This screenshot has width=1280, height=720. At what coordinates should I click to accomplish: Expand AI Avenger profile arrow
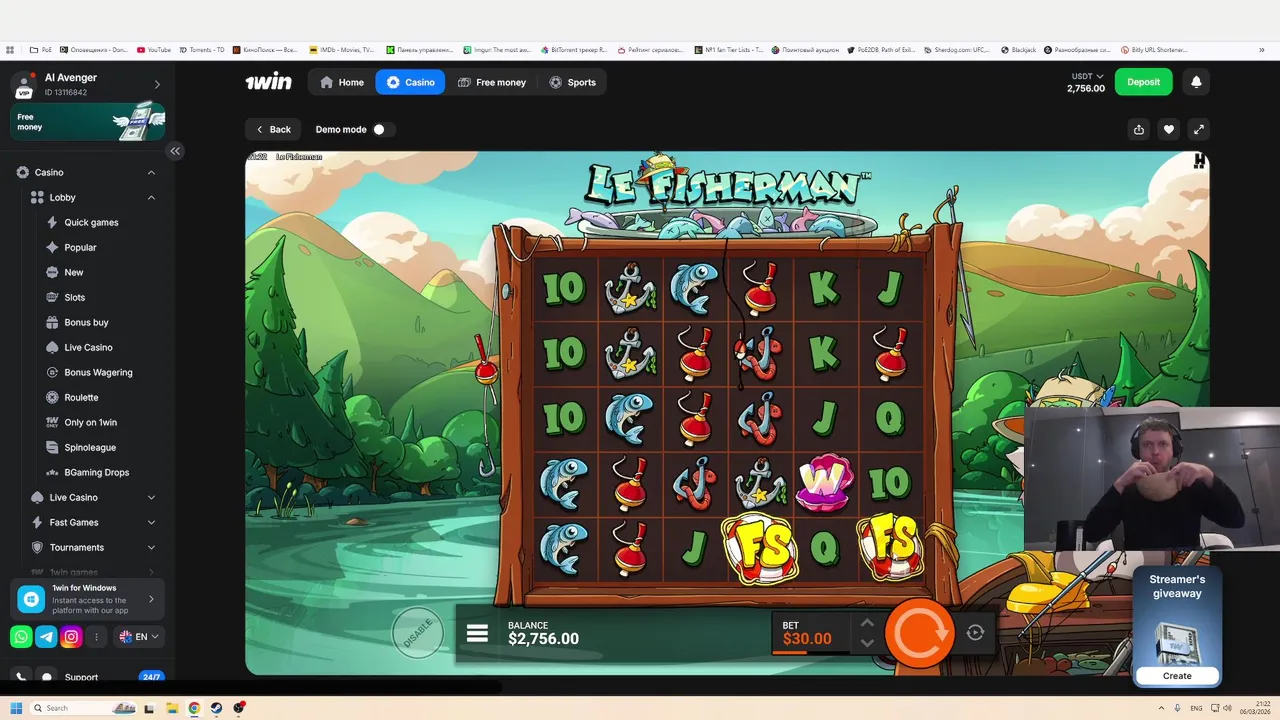pyautogui.click(x=157, y=84)
